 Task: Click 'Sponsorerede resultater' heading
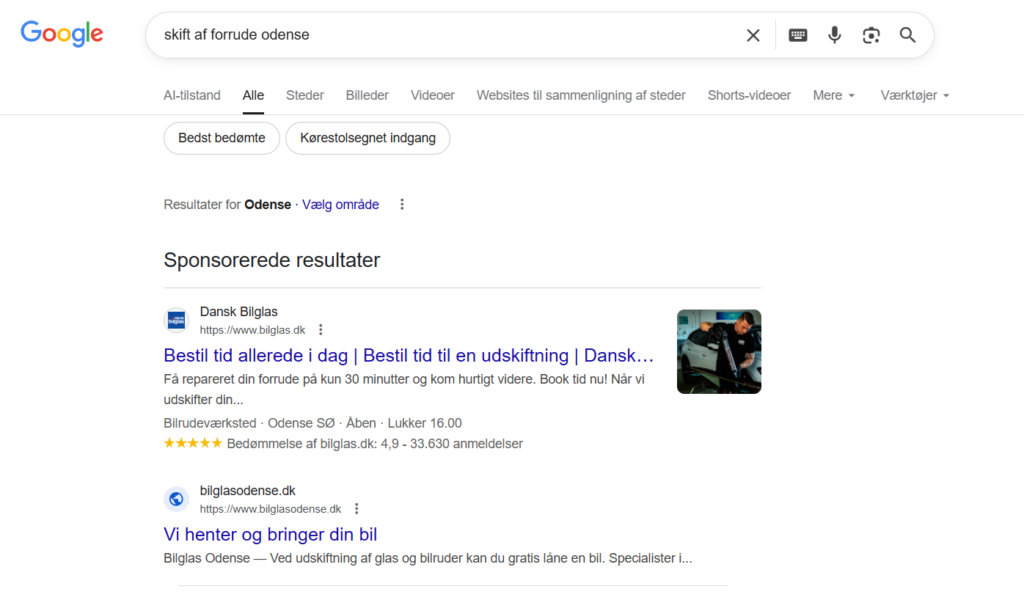[272, 260]
